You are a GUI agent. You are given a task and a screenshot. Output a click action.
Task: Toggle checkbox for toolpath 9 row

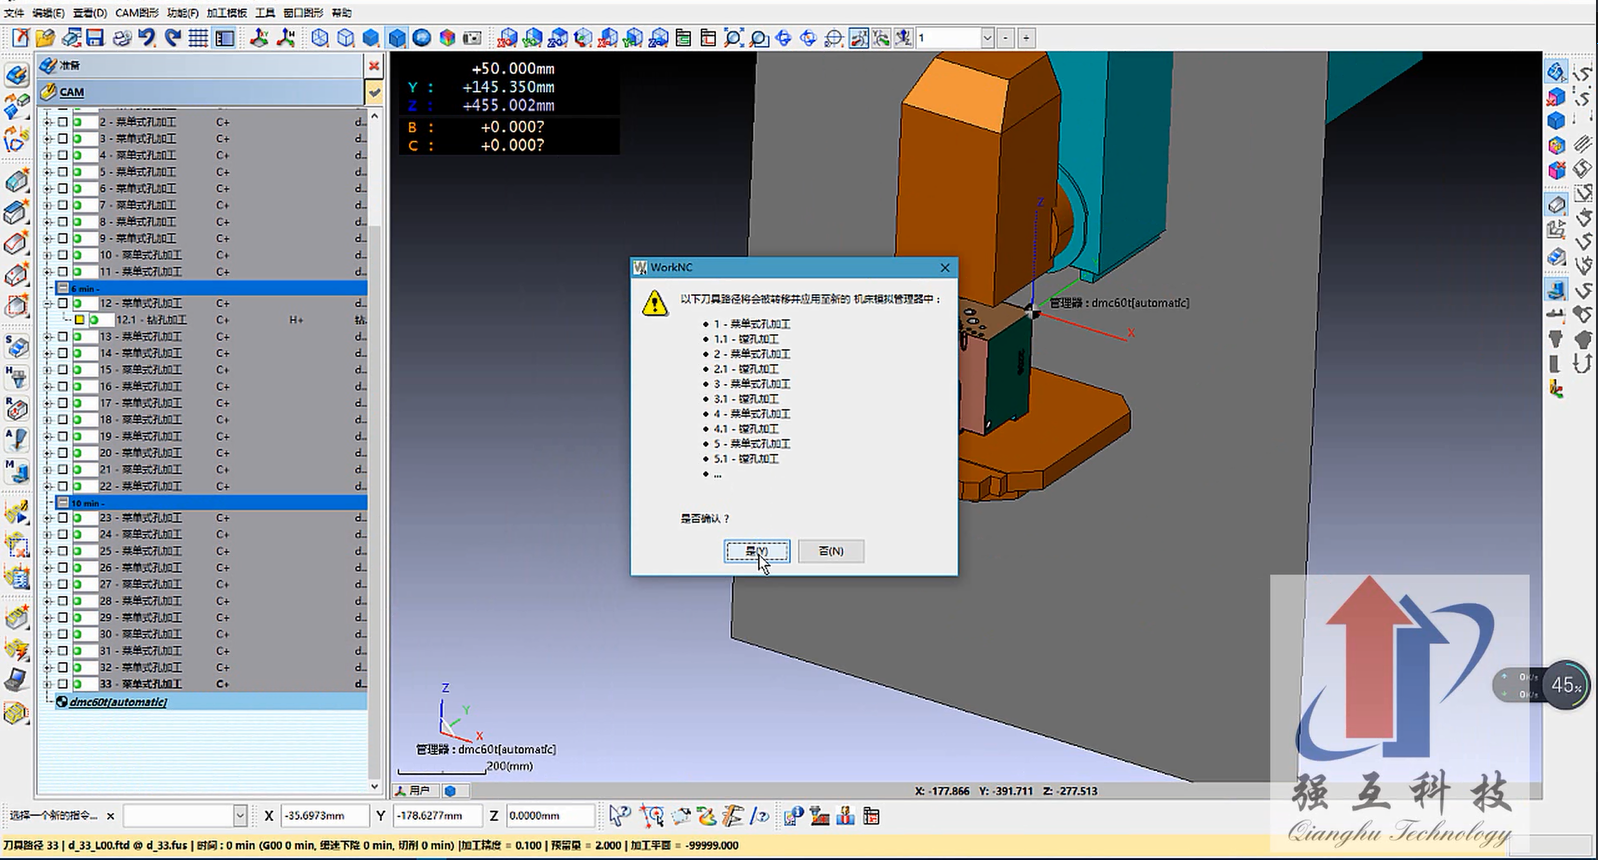(63, 238)
